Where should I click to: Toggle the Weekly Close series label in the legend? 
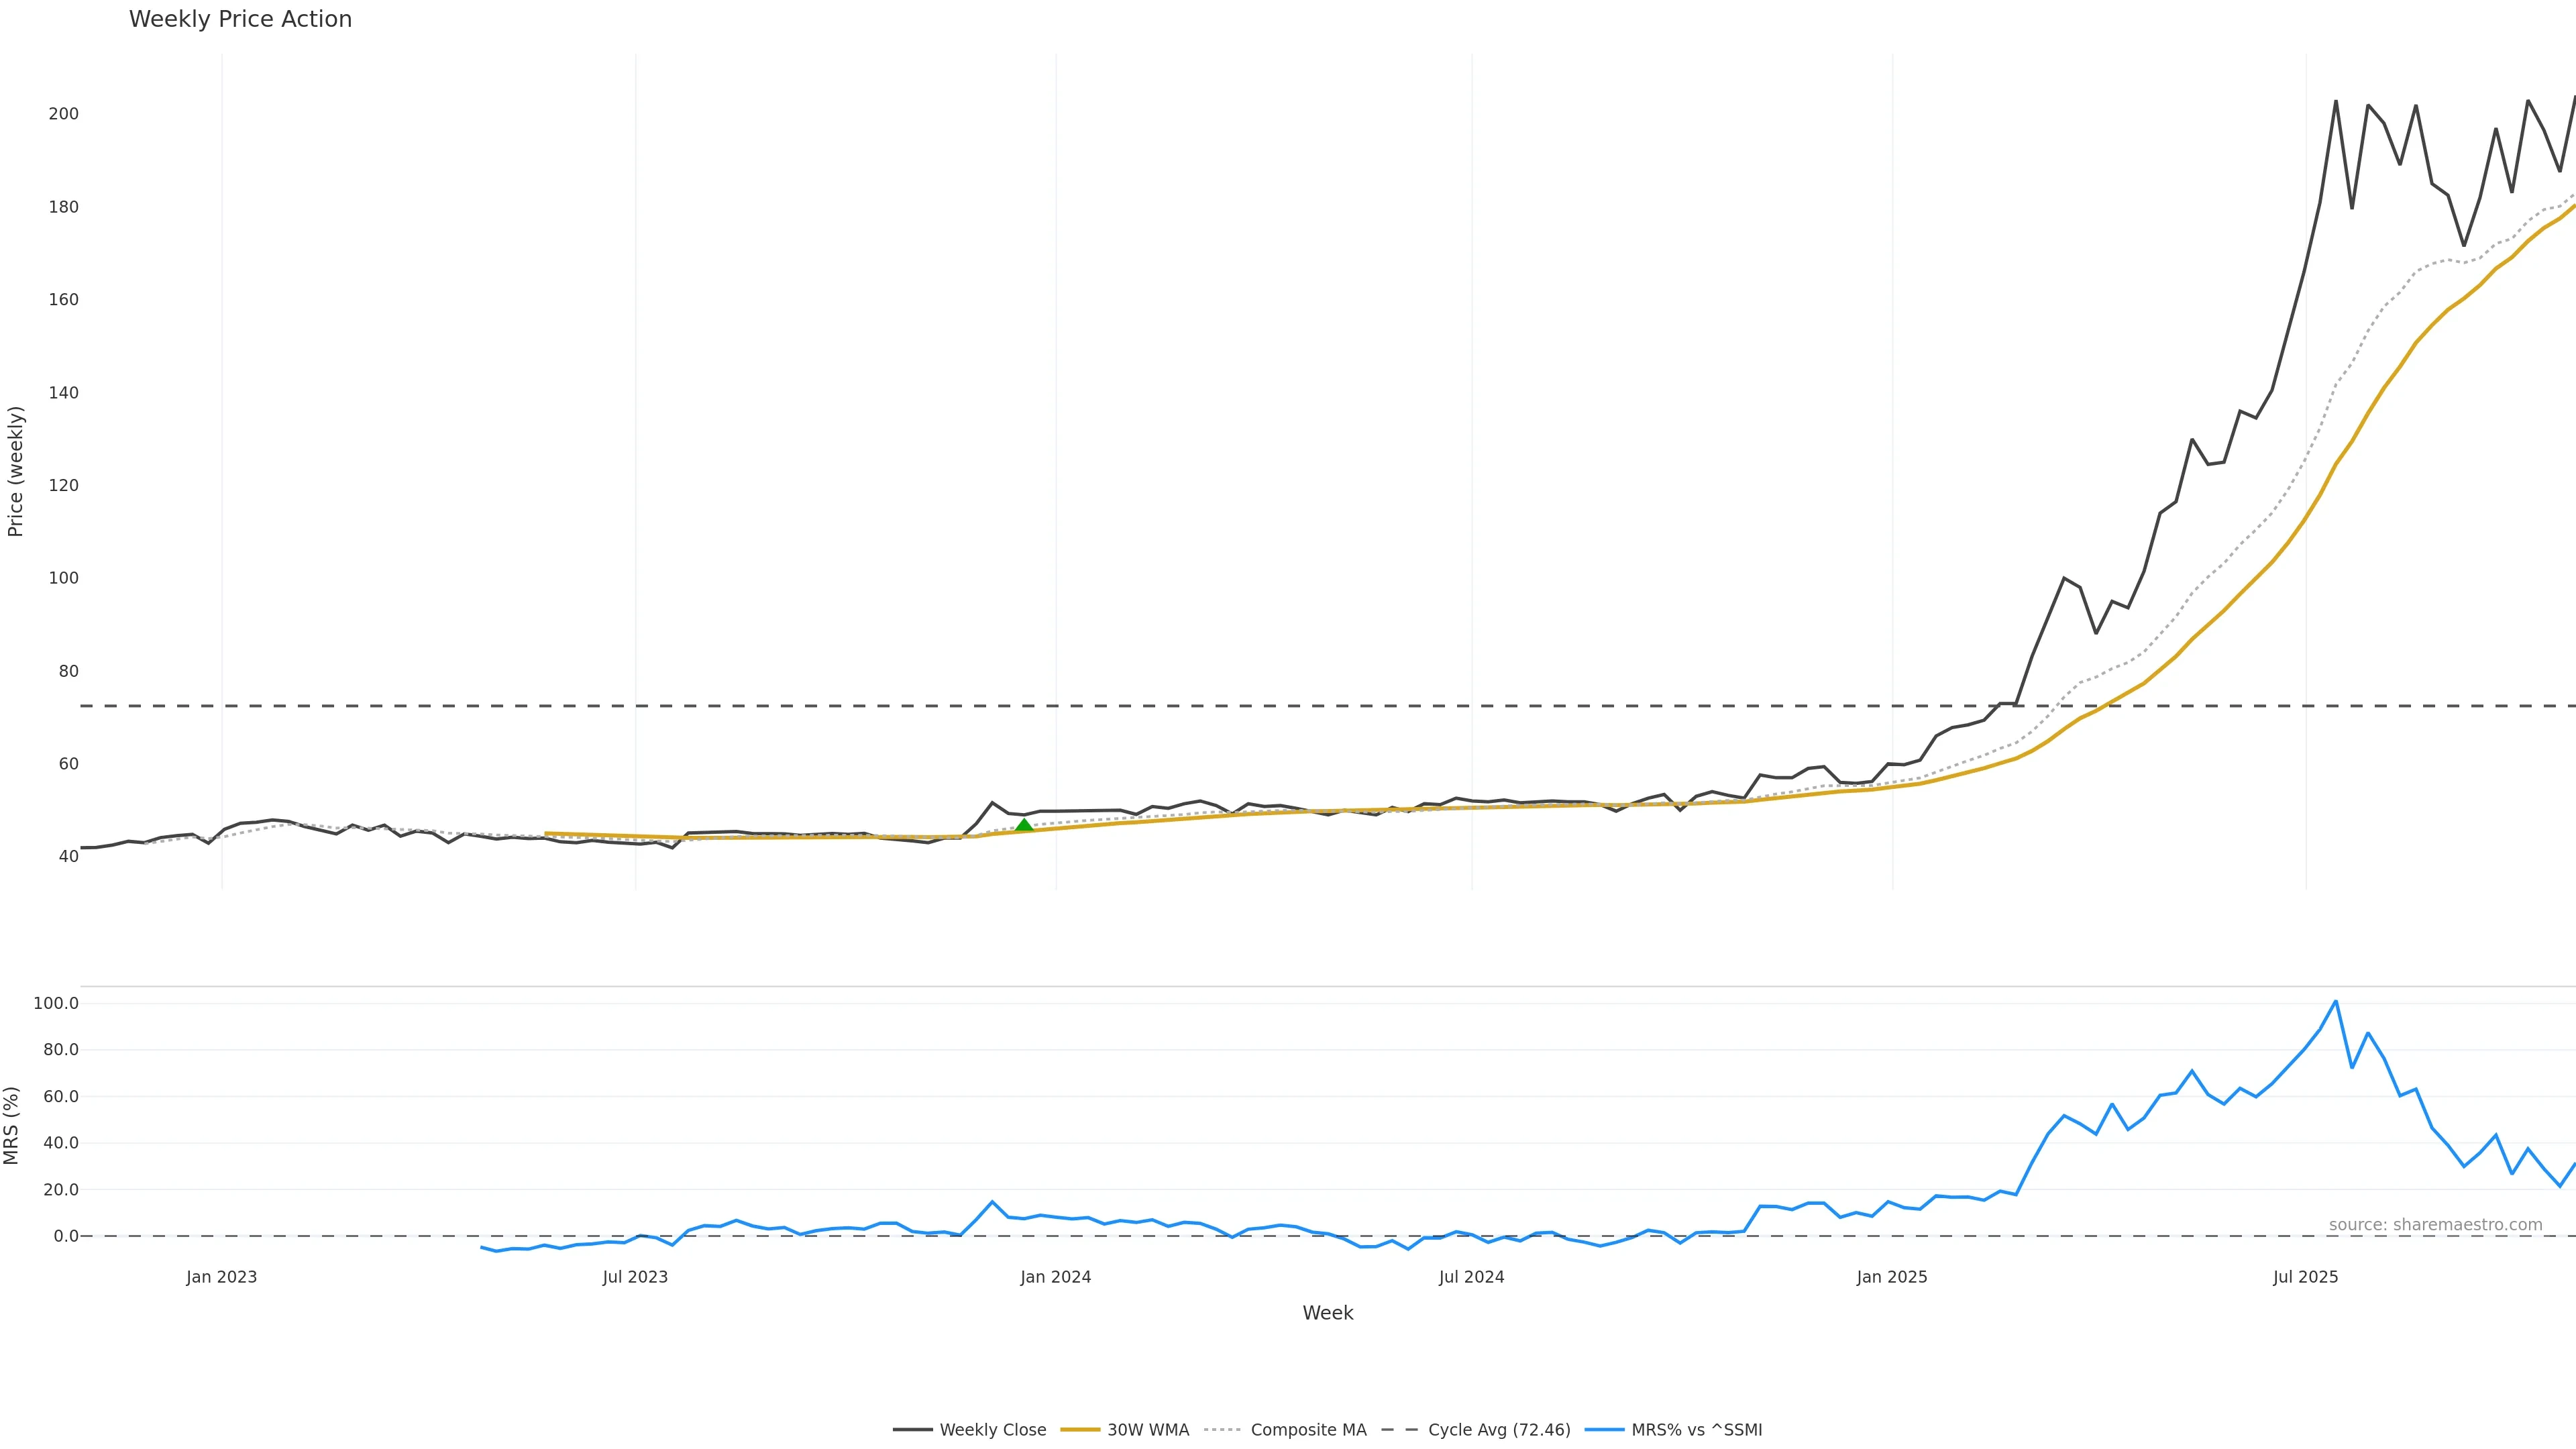pos(992,1430)
